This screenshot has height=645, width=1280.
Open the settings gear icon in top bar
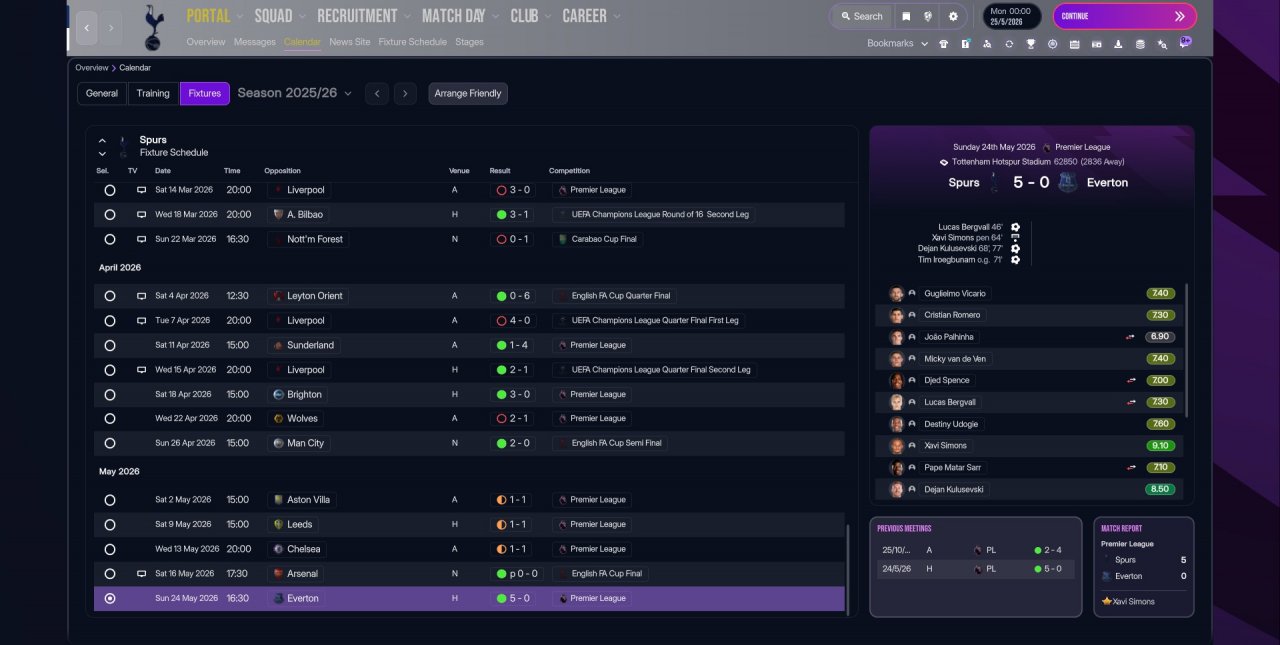coord(953,16)
